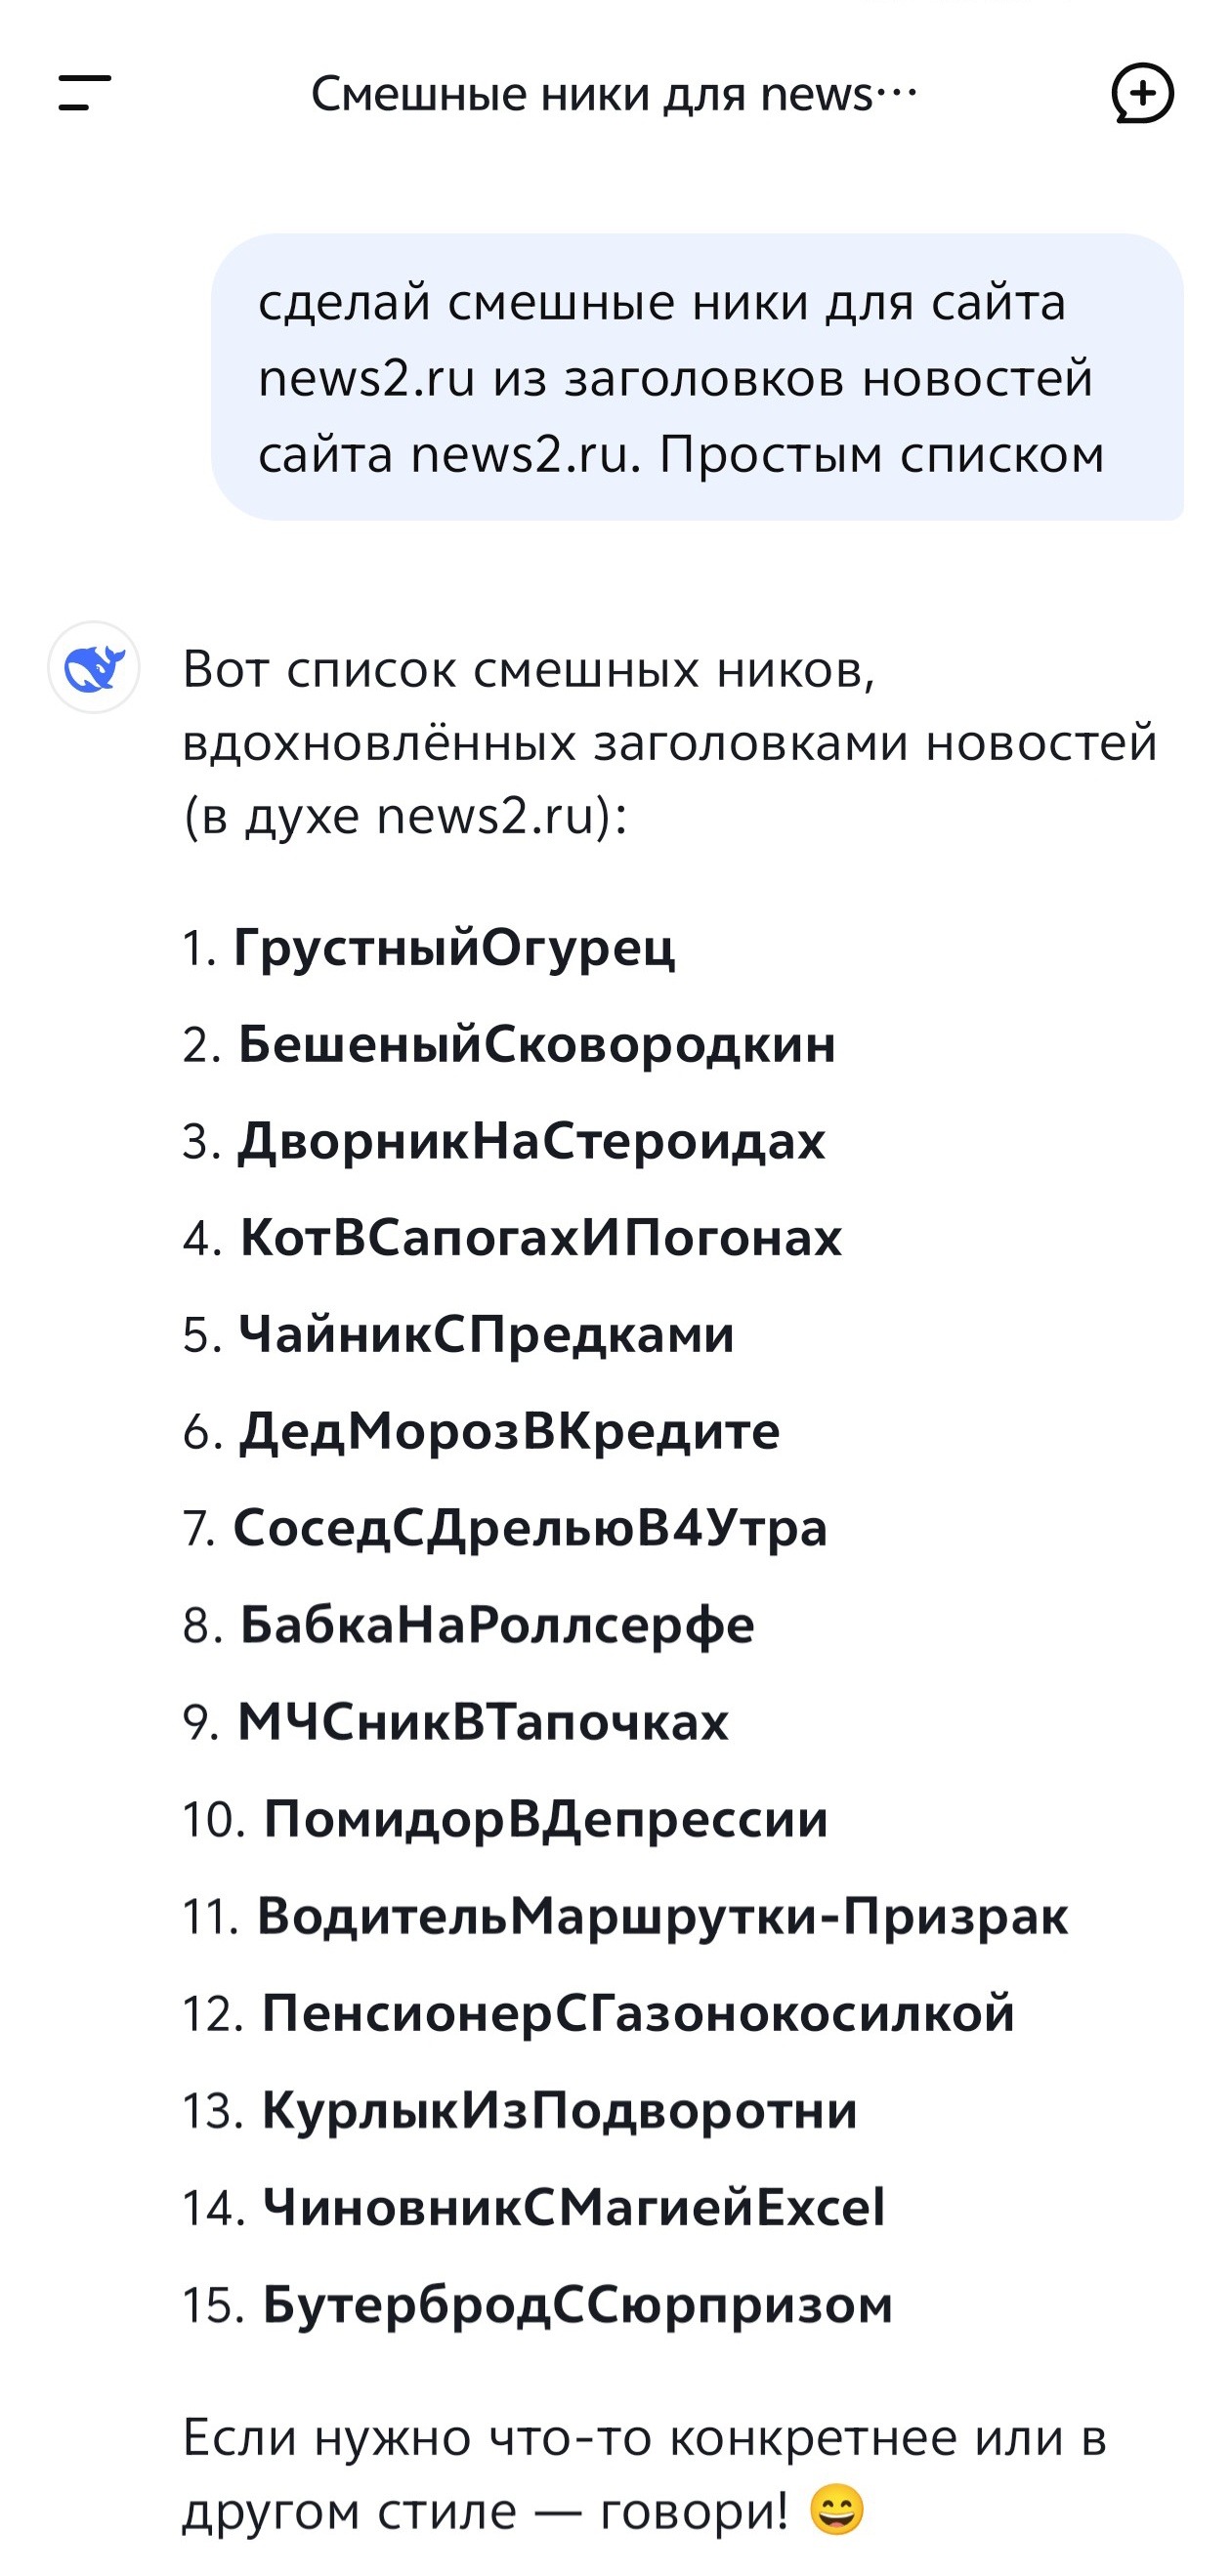The image size is (1231, 2576).
Task: Tap the chat title 'Смешные ники для news'
Action: tap(614, 94)
